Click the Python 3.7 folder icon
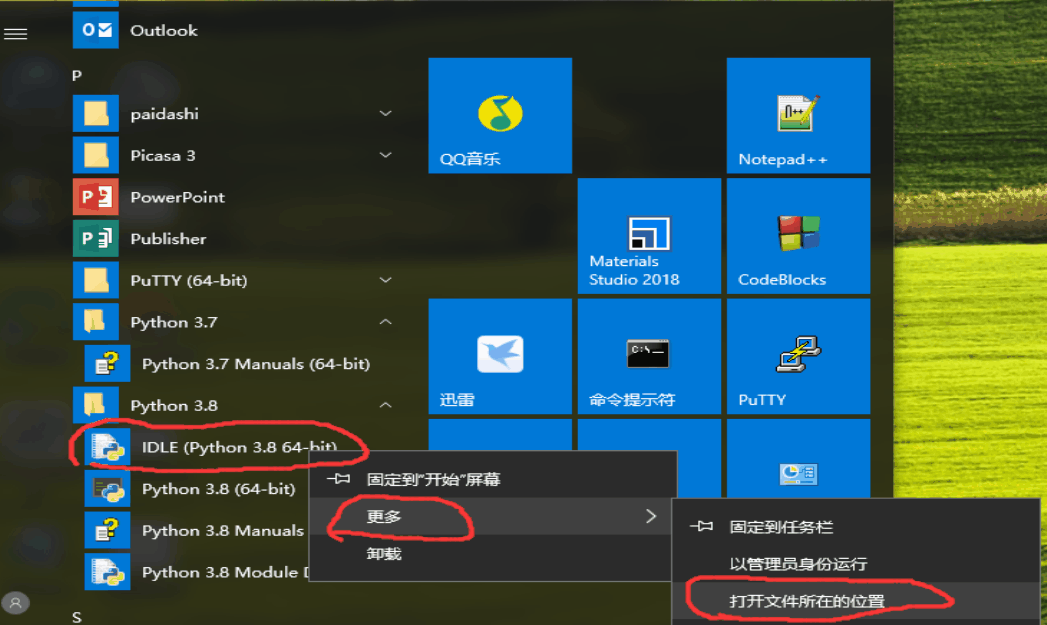 point(95,322)
